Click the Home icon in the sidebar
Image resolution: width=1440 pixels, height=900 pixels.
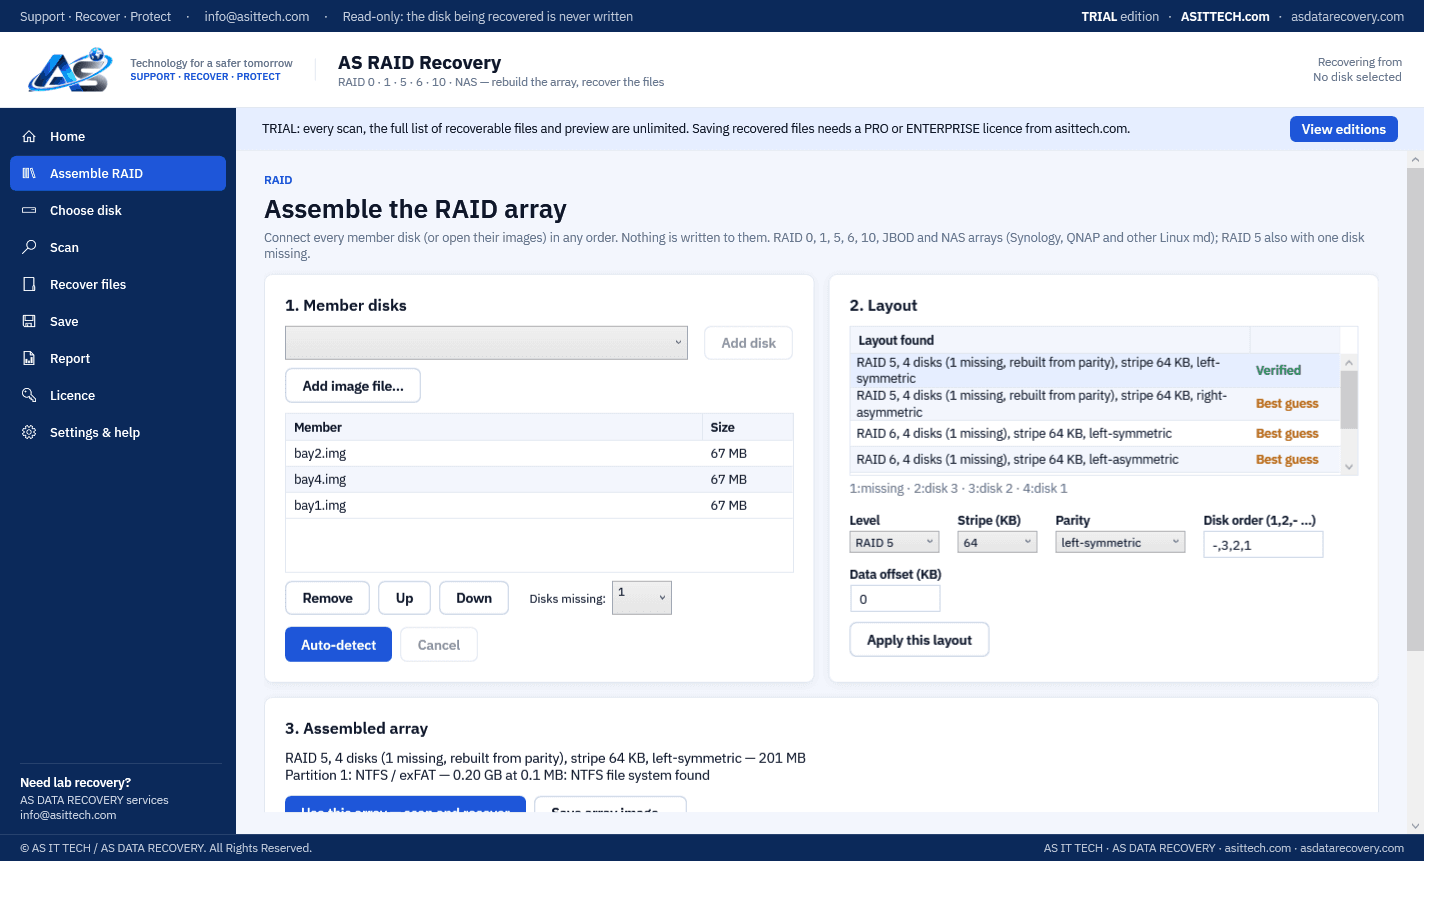click(x=29, y=136)
